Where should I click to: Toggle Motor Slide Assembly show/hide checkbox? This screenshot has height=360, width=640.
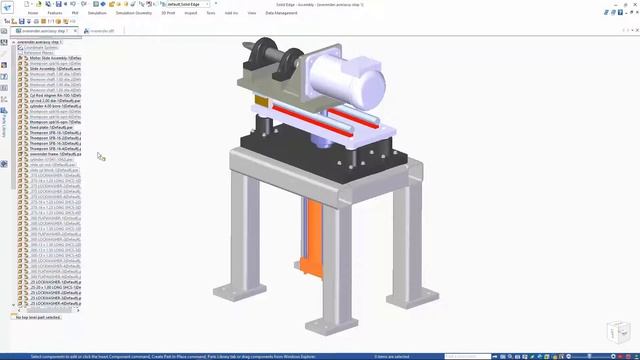(x=20, y=58)
